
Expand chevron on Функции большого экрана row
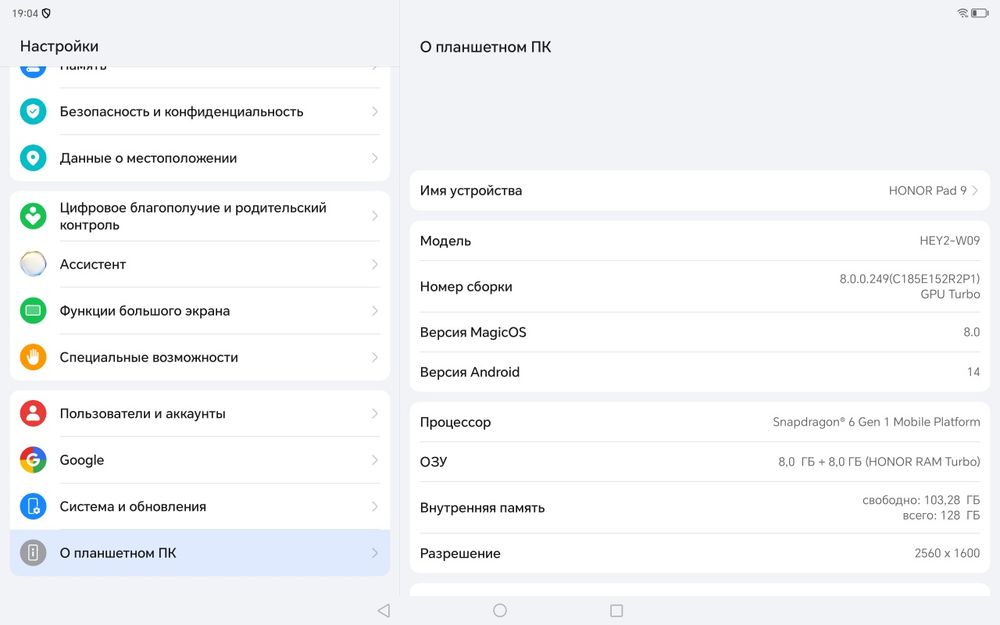(375, 311)
